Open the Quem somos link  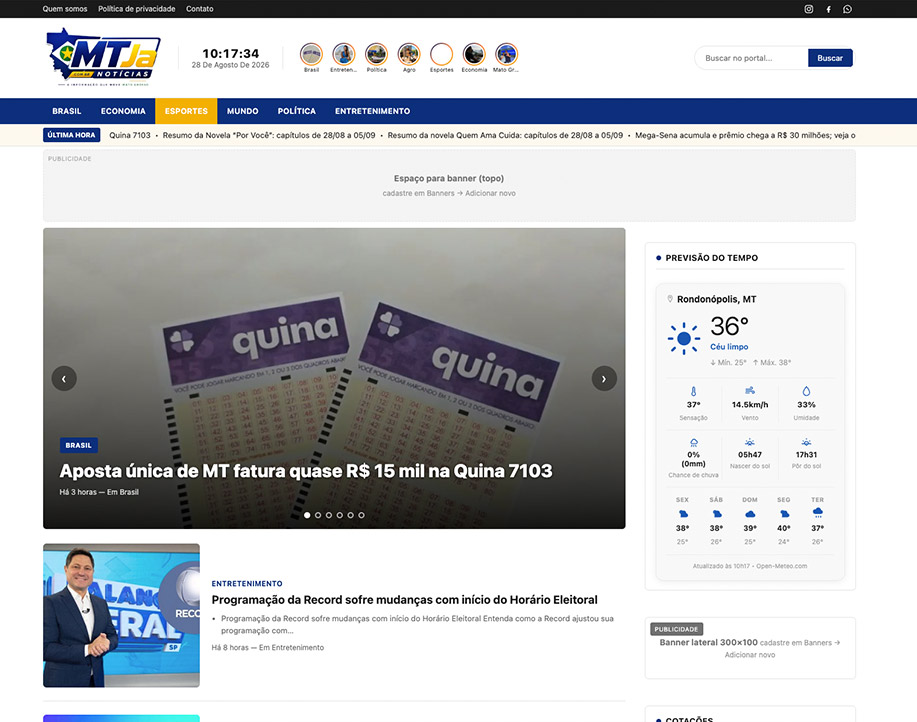(65, 9)
